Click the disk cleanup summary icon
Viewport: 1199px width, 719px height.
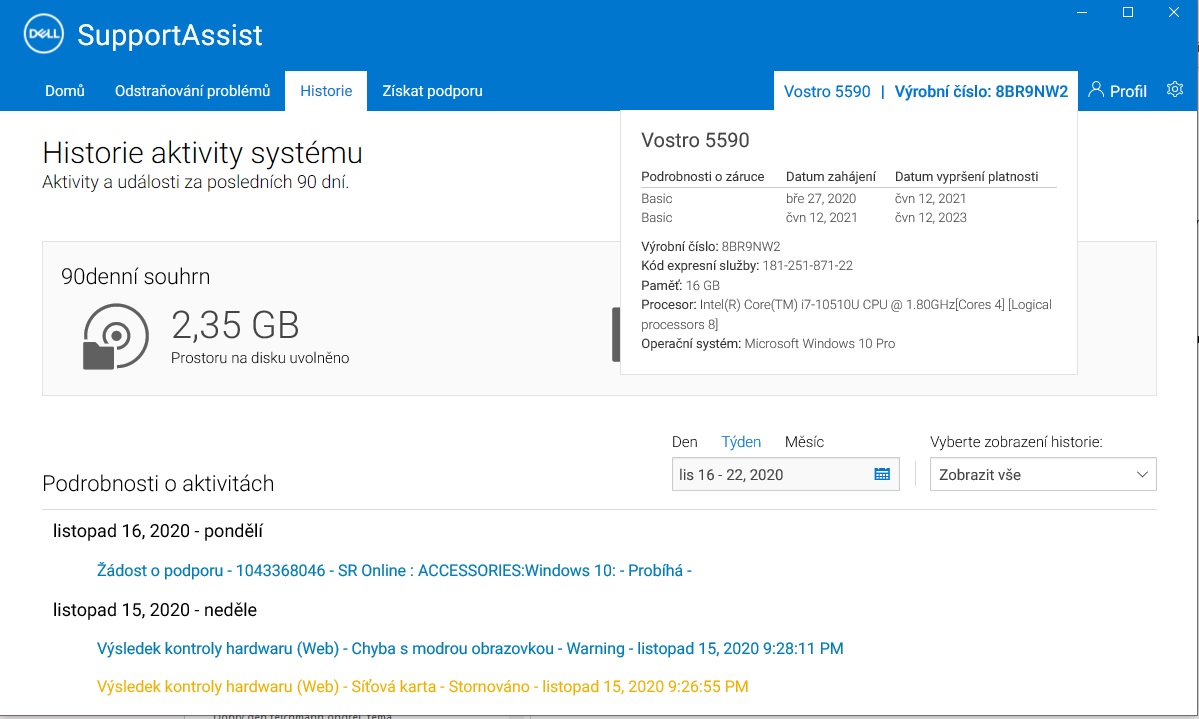tap(115, 337)
